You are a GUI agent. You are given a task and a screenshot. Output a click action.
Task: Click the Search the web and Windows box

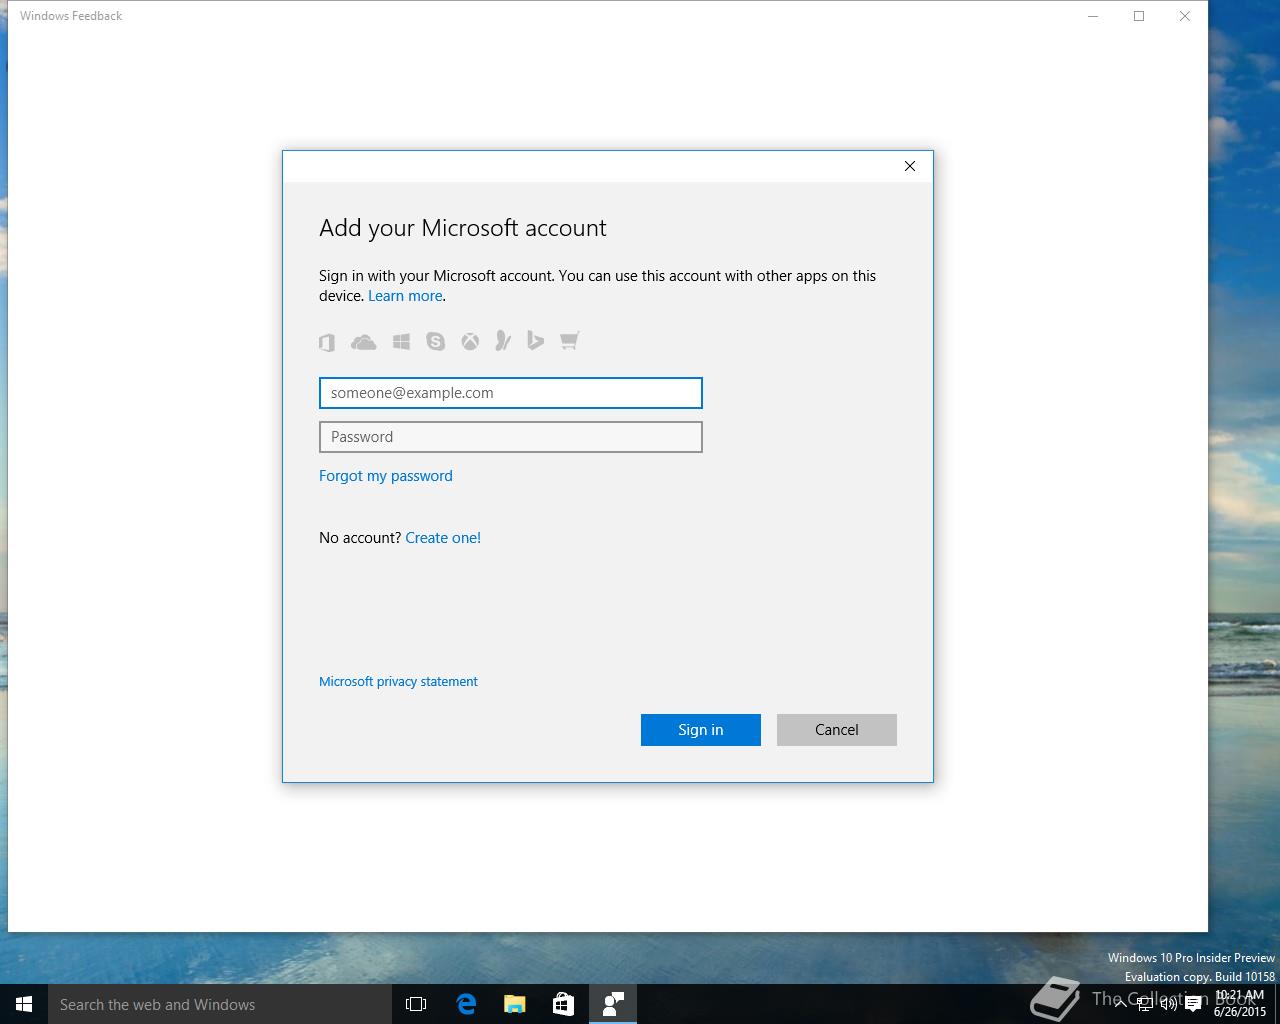[220, 1004]
